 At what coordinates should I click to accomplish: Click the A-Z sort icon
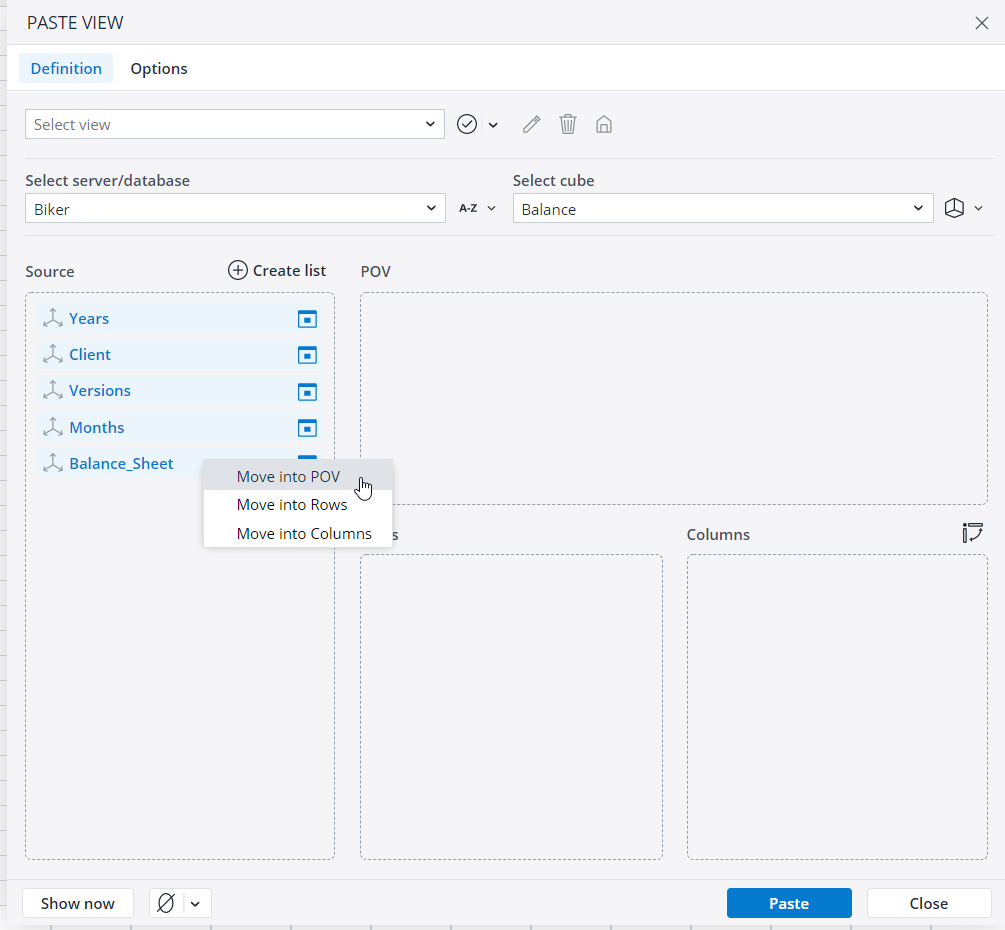(x=468, y=208)
